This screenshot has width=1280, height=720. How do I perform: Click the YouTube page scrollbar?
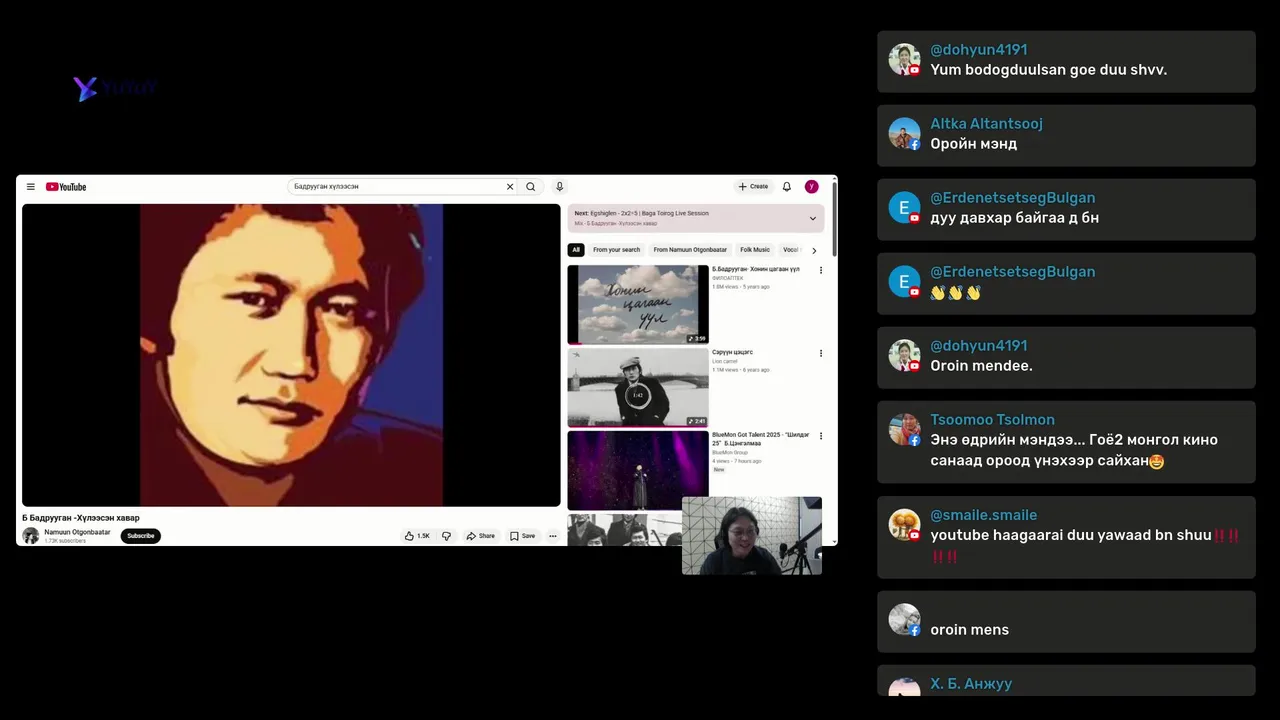(x=834, y=220)
